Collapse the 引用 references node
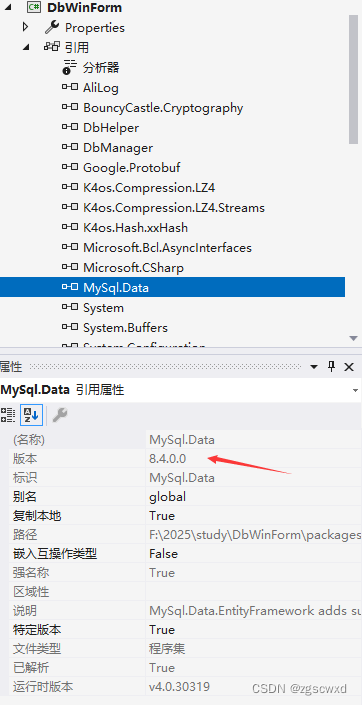The height and width of the screenshot is (705, 362). click(26, 47)
